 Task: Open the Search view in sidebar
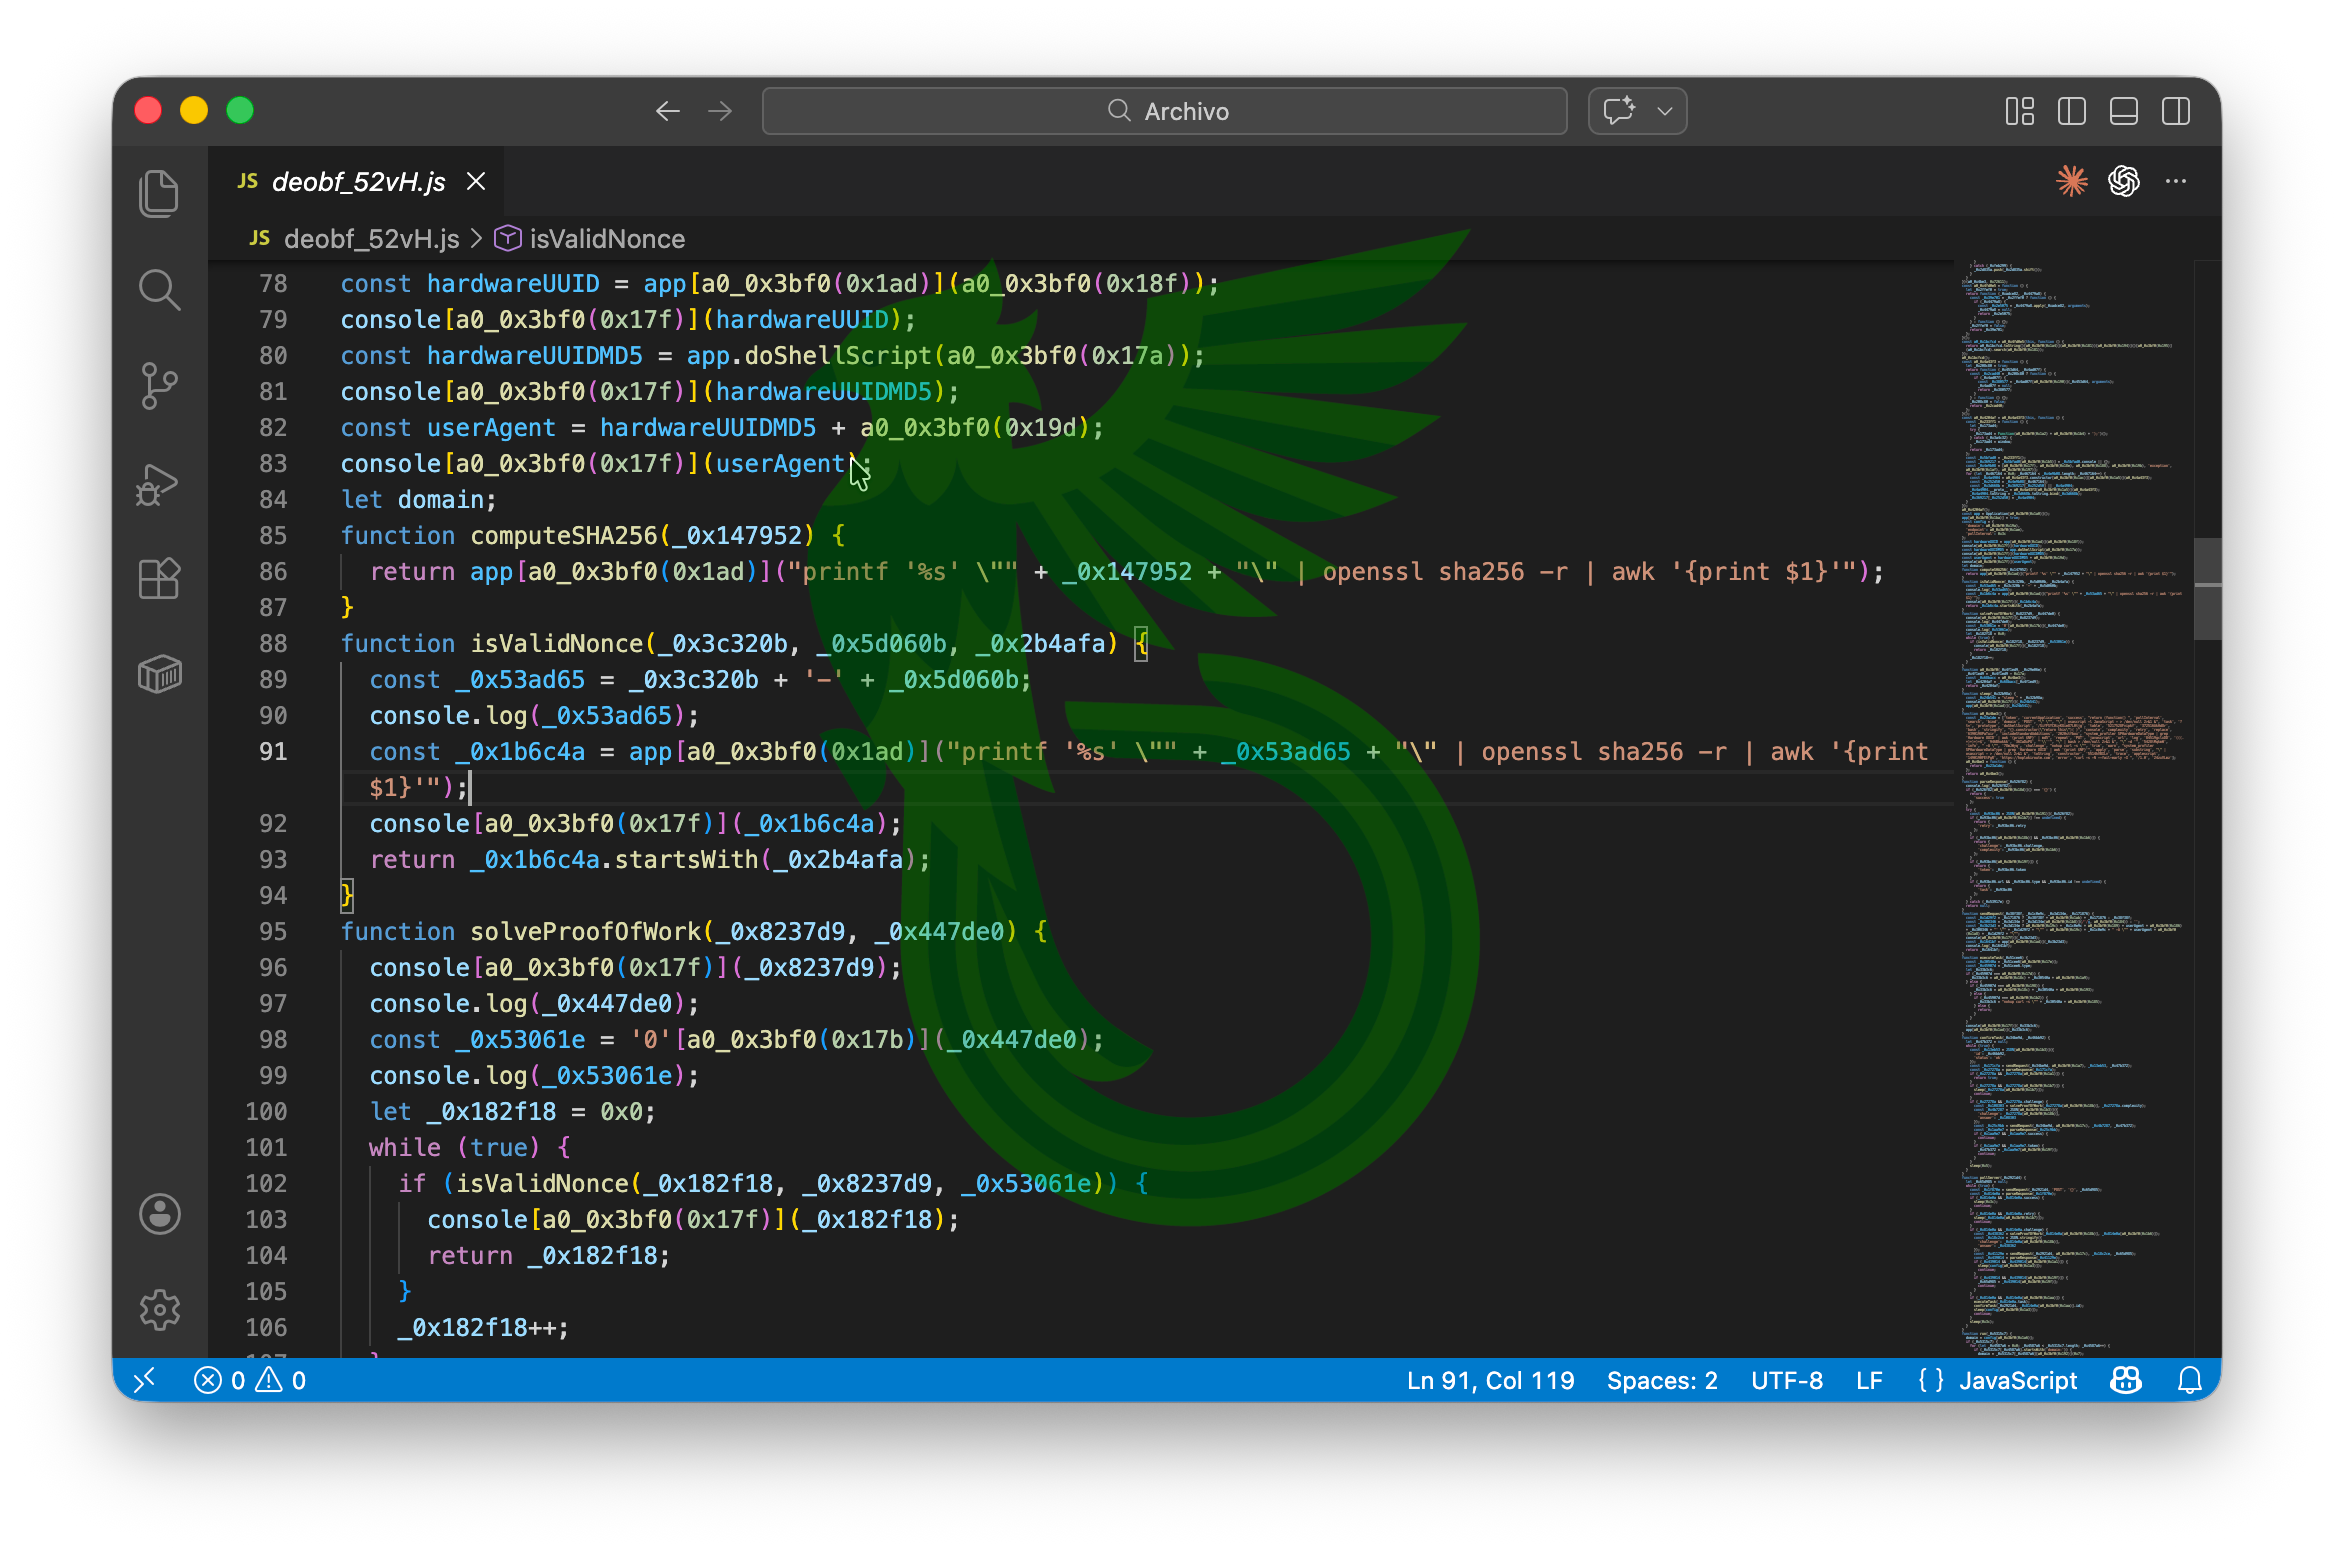point(159,290)
